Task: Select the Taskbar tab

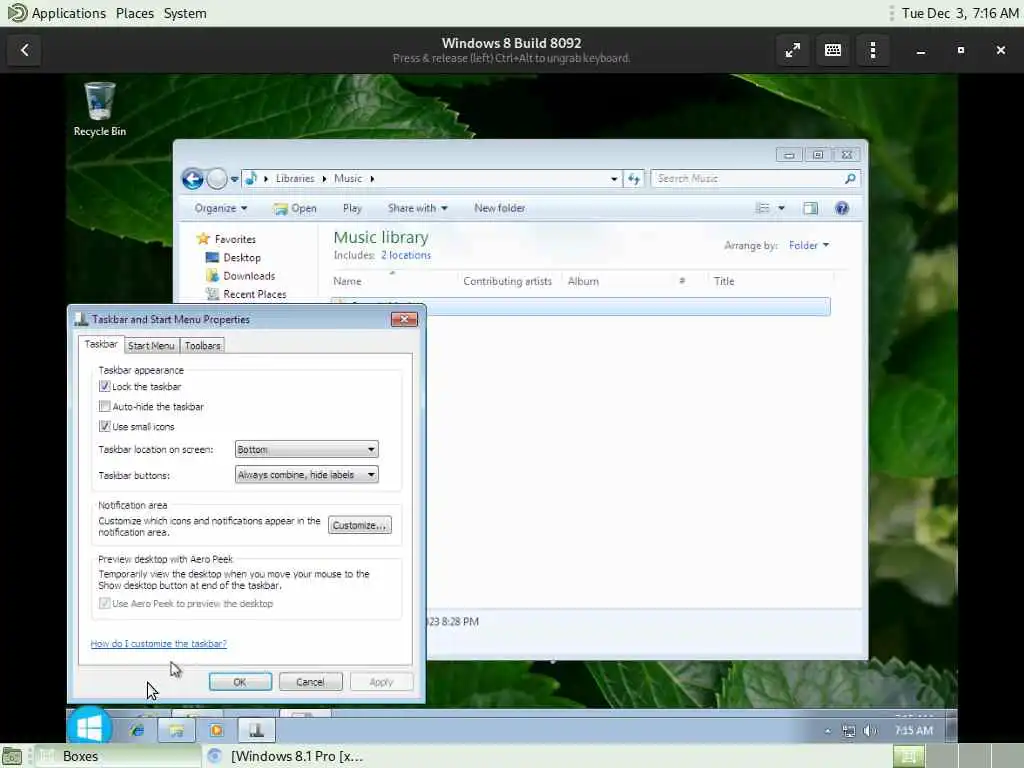Action: (x=101, y=344)
